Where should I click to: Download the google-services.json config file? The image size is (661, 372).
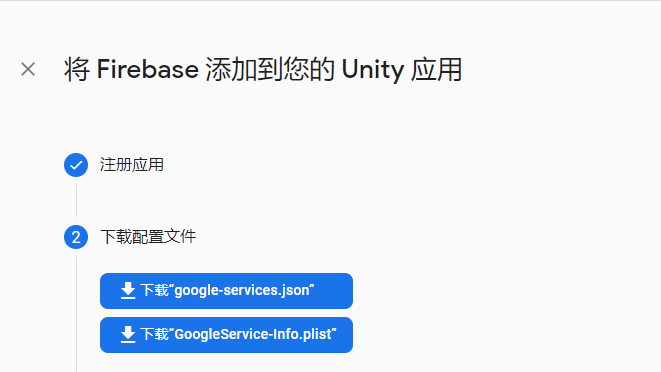pyautogui.click(x=226, y=291)
